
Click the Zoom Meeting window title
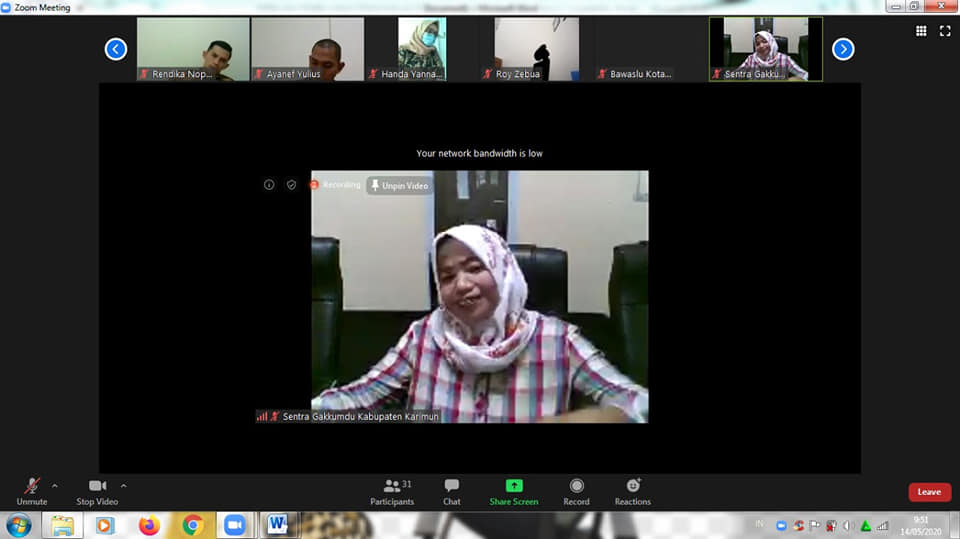click(42, 7)
